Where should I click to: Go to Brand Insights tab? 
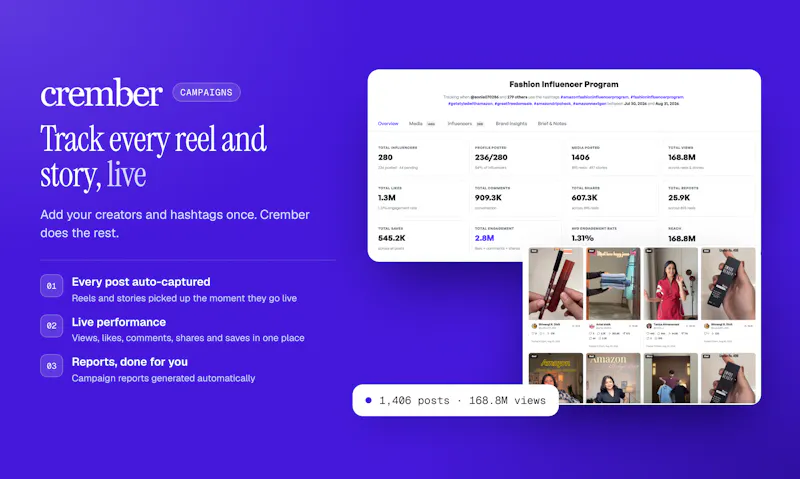coord(511,123)
